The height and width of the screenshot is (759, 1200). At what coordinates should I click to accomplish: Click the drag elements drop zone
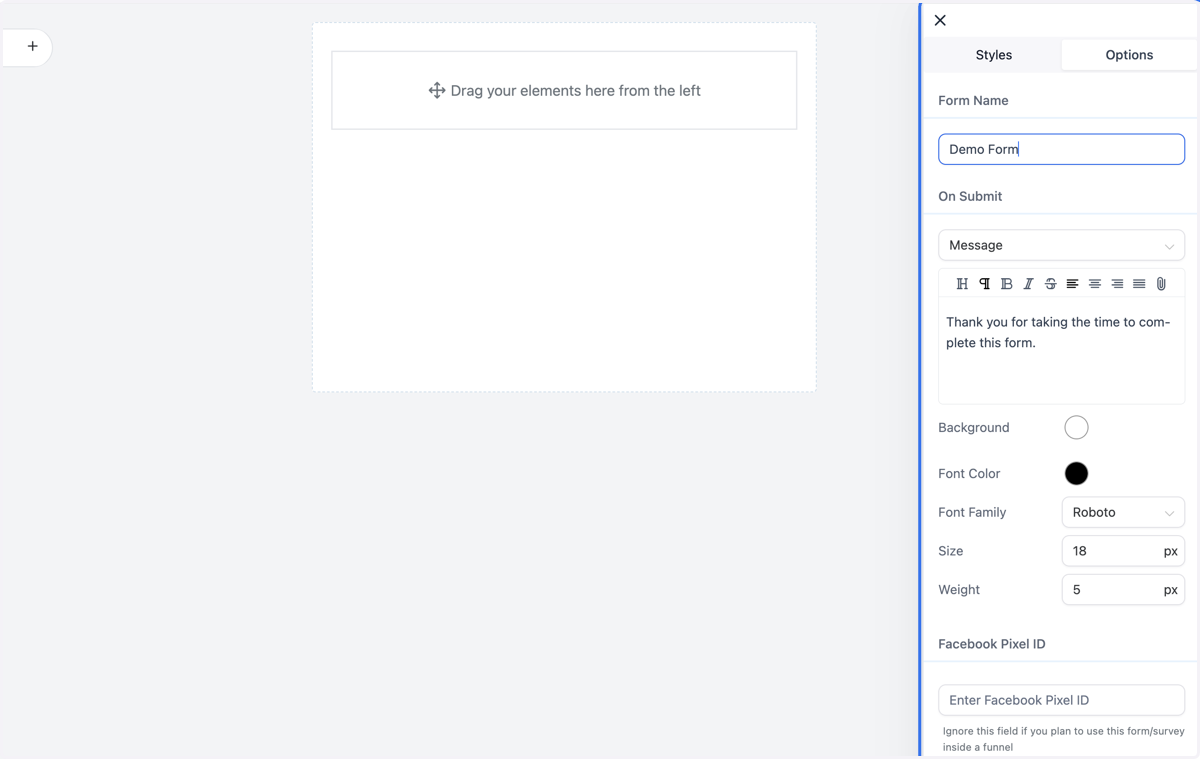coord(564,90)
